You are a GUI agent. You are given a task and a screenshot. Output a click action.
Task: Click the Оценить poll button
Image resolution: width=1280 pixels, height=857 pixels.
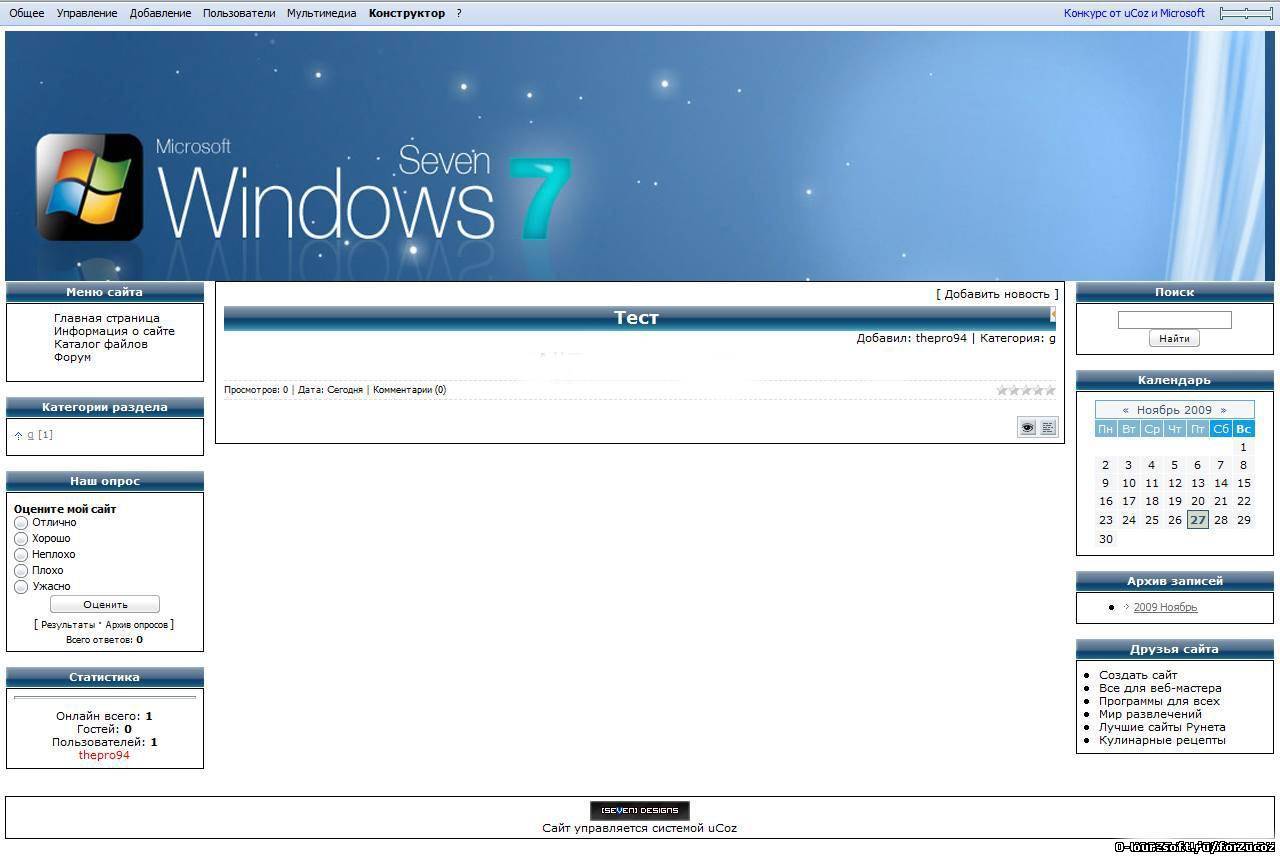tap(105, 604)
